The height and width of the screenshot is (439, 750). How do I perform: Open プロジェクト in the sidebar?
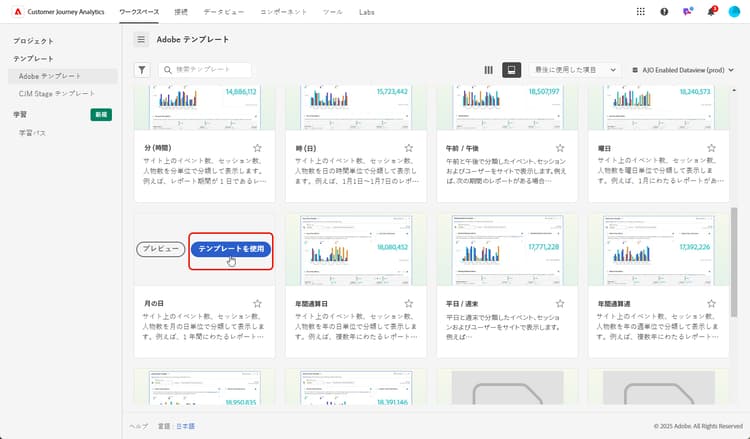pyautogui.click(x=33, y=41)
